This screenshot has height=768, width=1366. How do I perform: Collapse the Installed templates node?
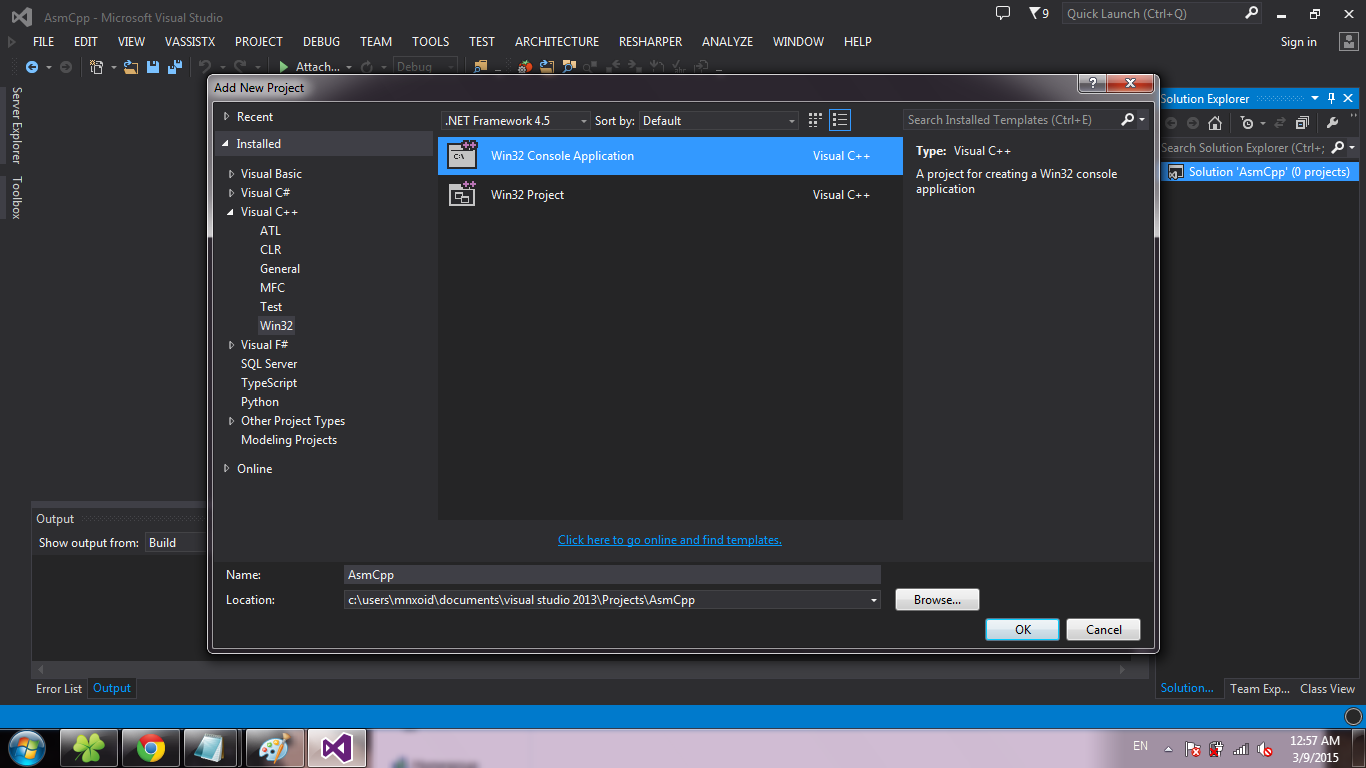(226, 144)
